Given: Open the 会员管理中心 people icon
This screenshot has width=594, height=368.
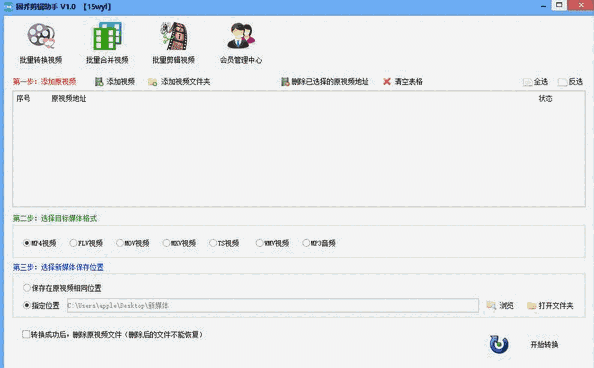Looking at the screenshot, I should [x=241, y=36].
